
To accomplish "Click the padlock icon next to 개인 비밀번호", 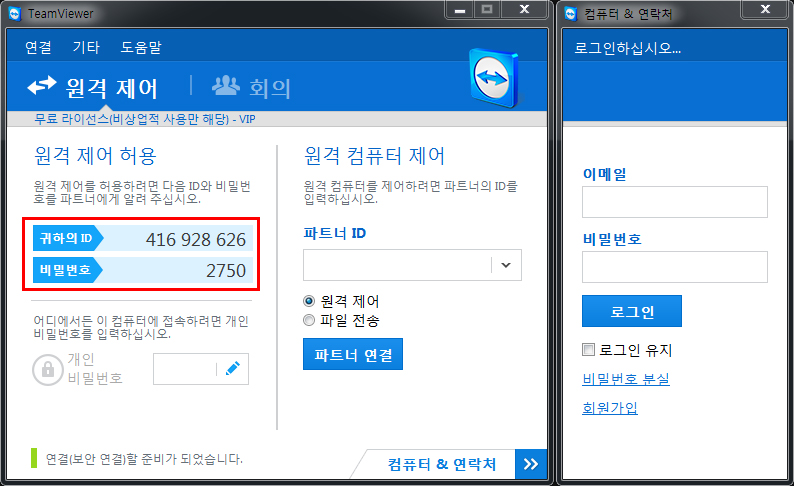I will click(48, 369).
